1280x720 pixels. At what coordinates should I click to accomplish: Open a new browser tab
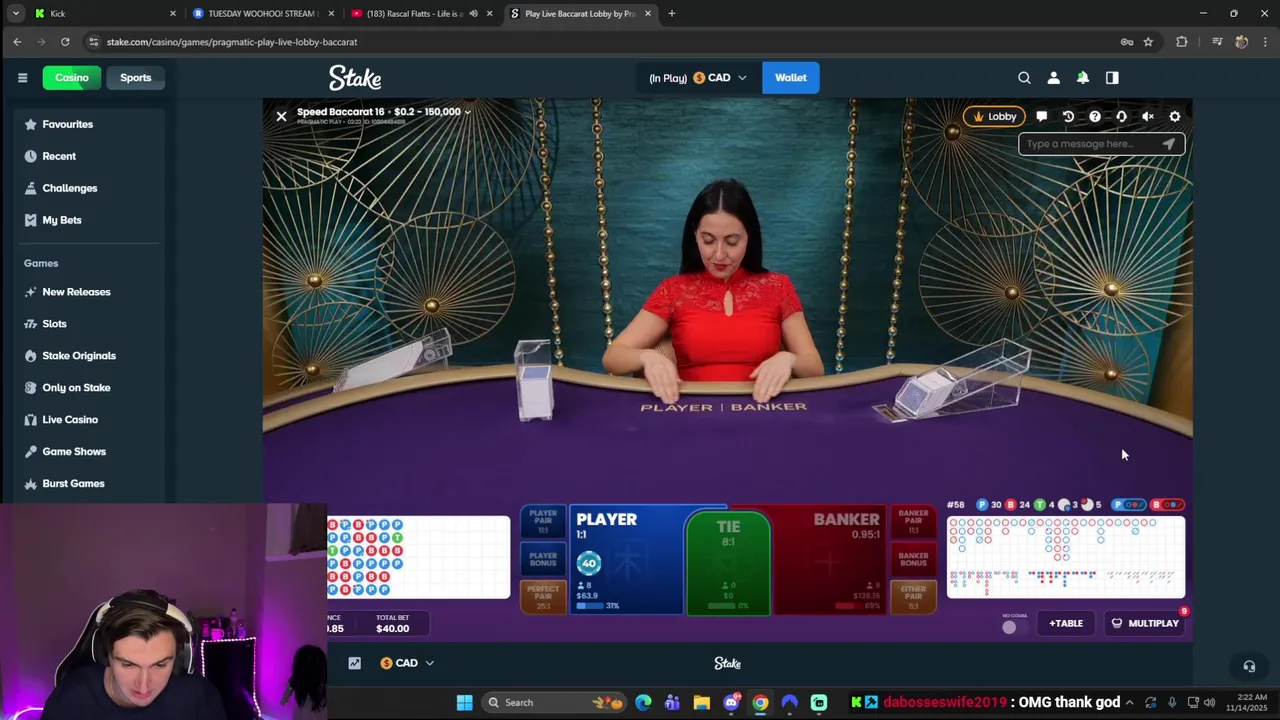click(671, 14)
